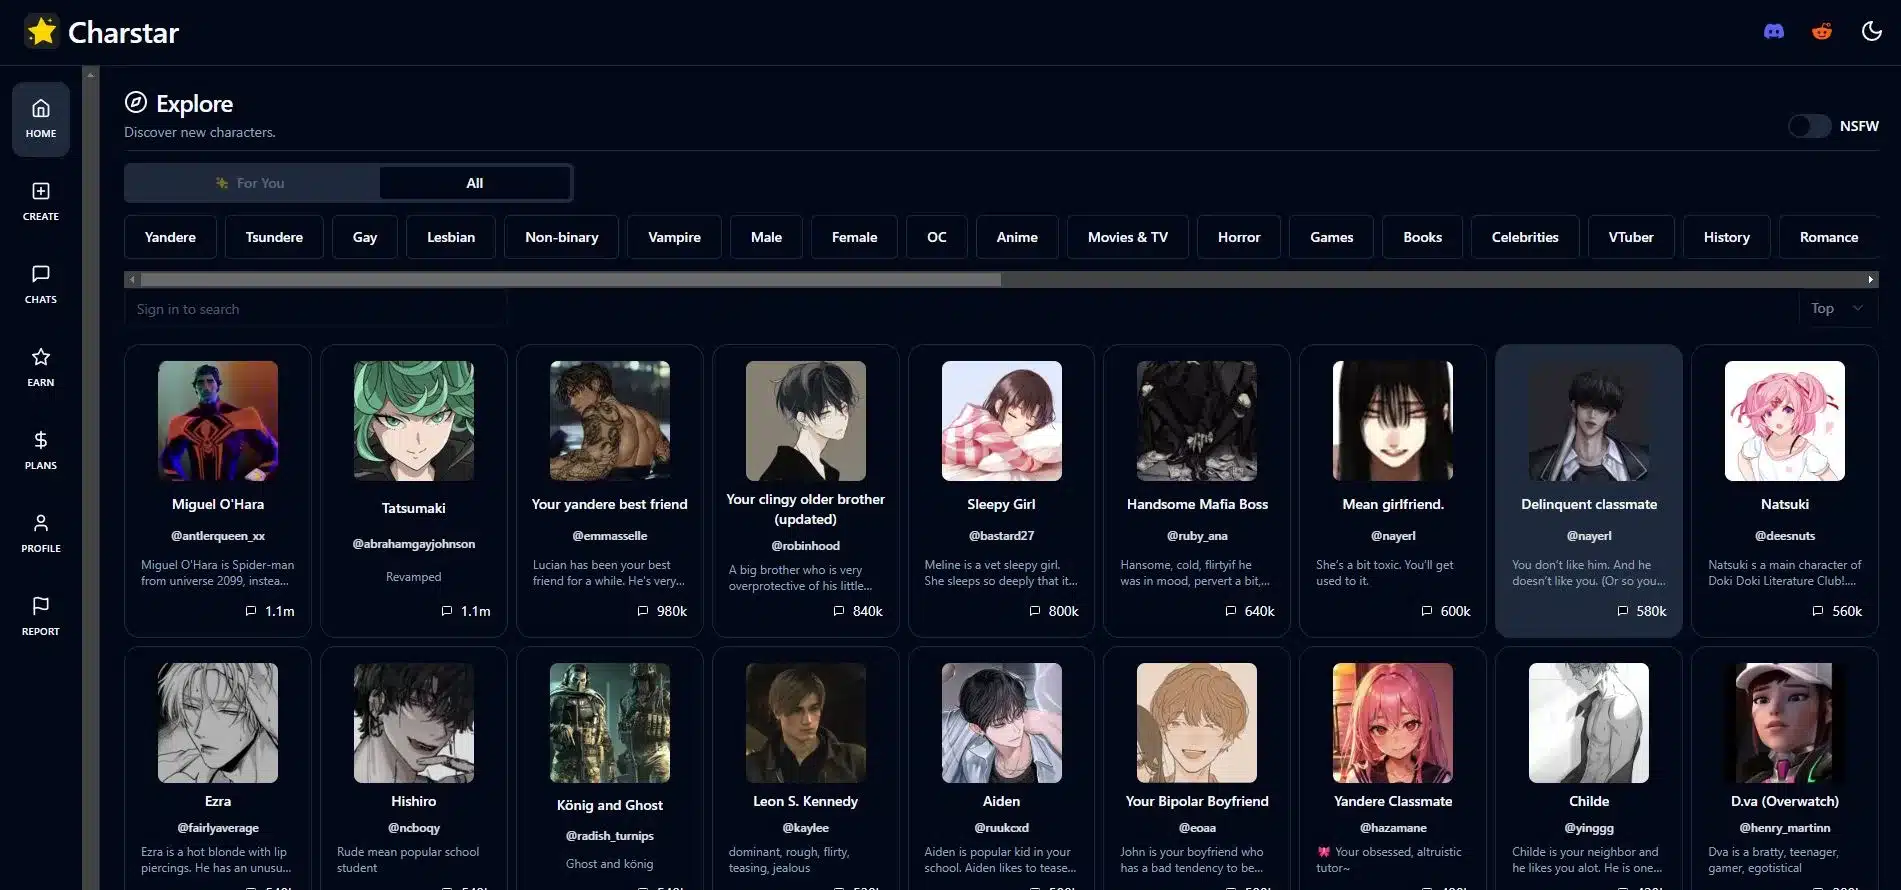The image size is (1901, 890).
Task: Open Yandere Classmate thumbnail
Action: [1393, 723]
